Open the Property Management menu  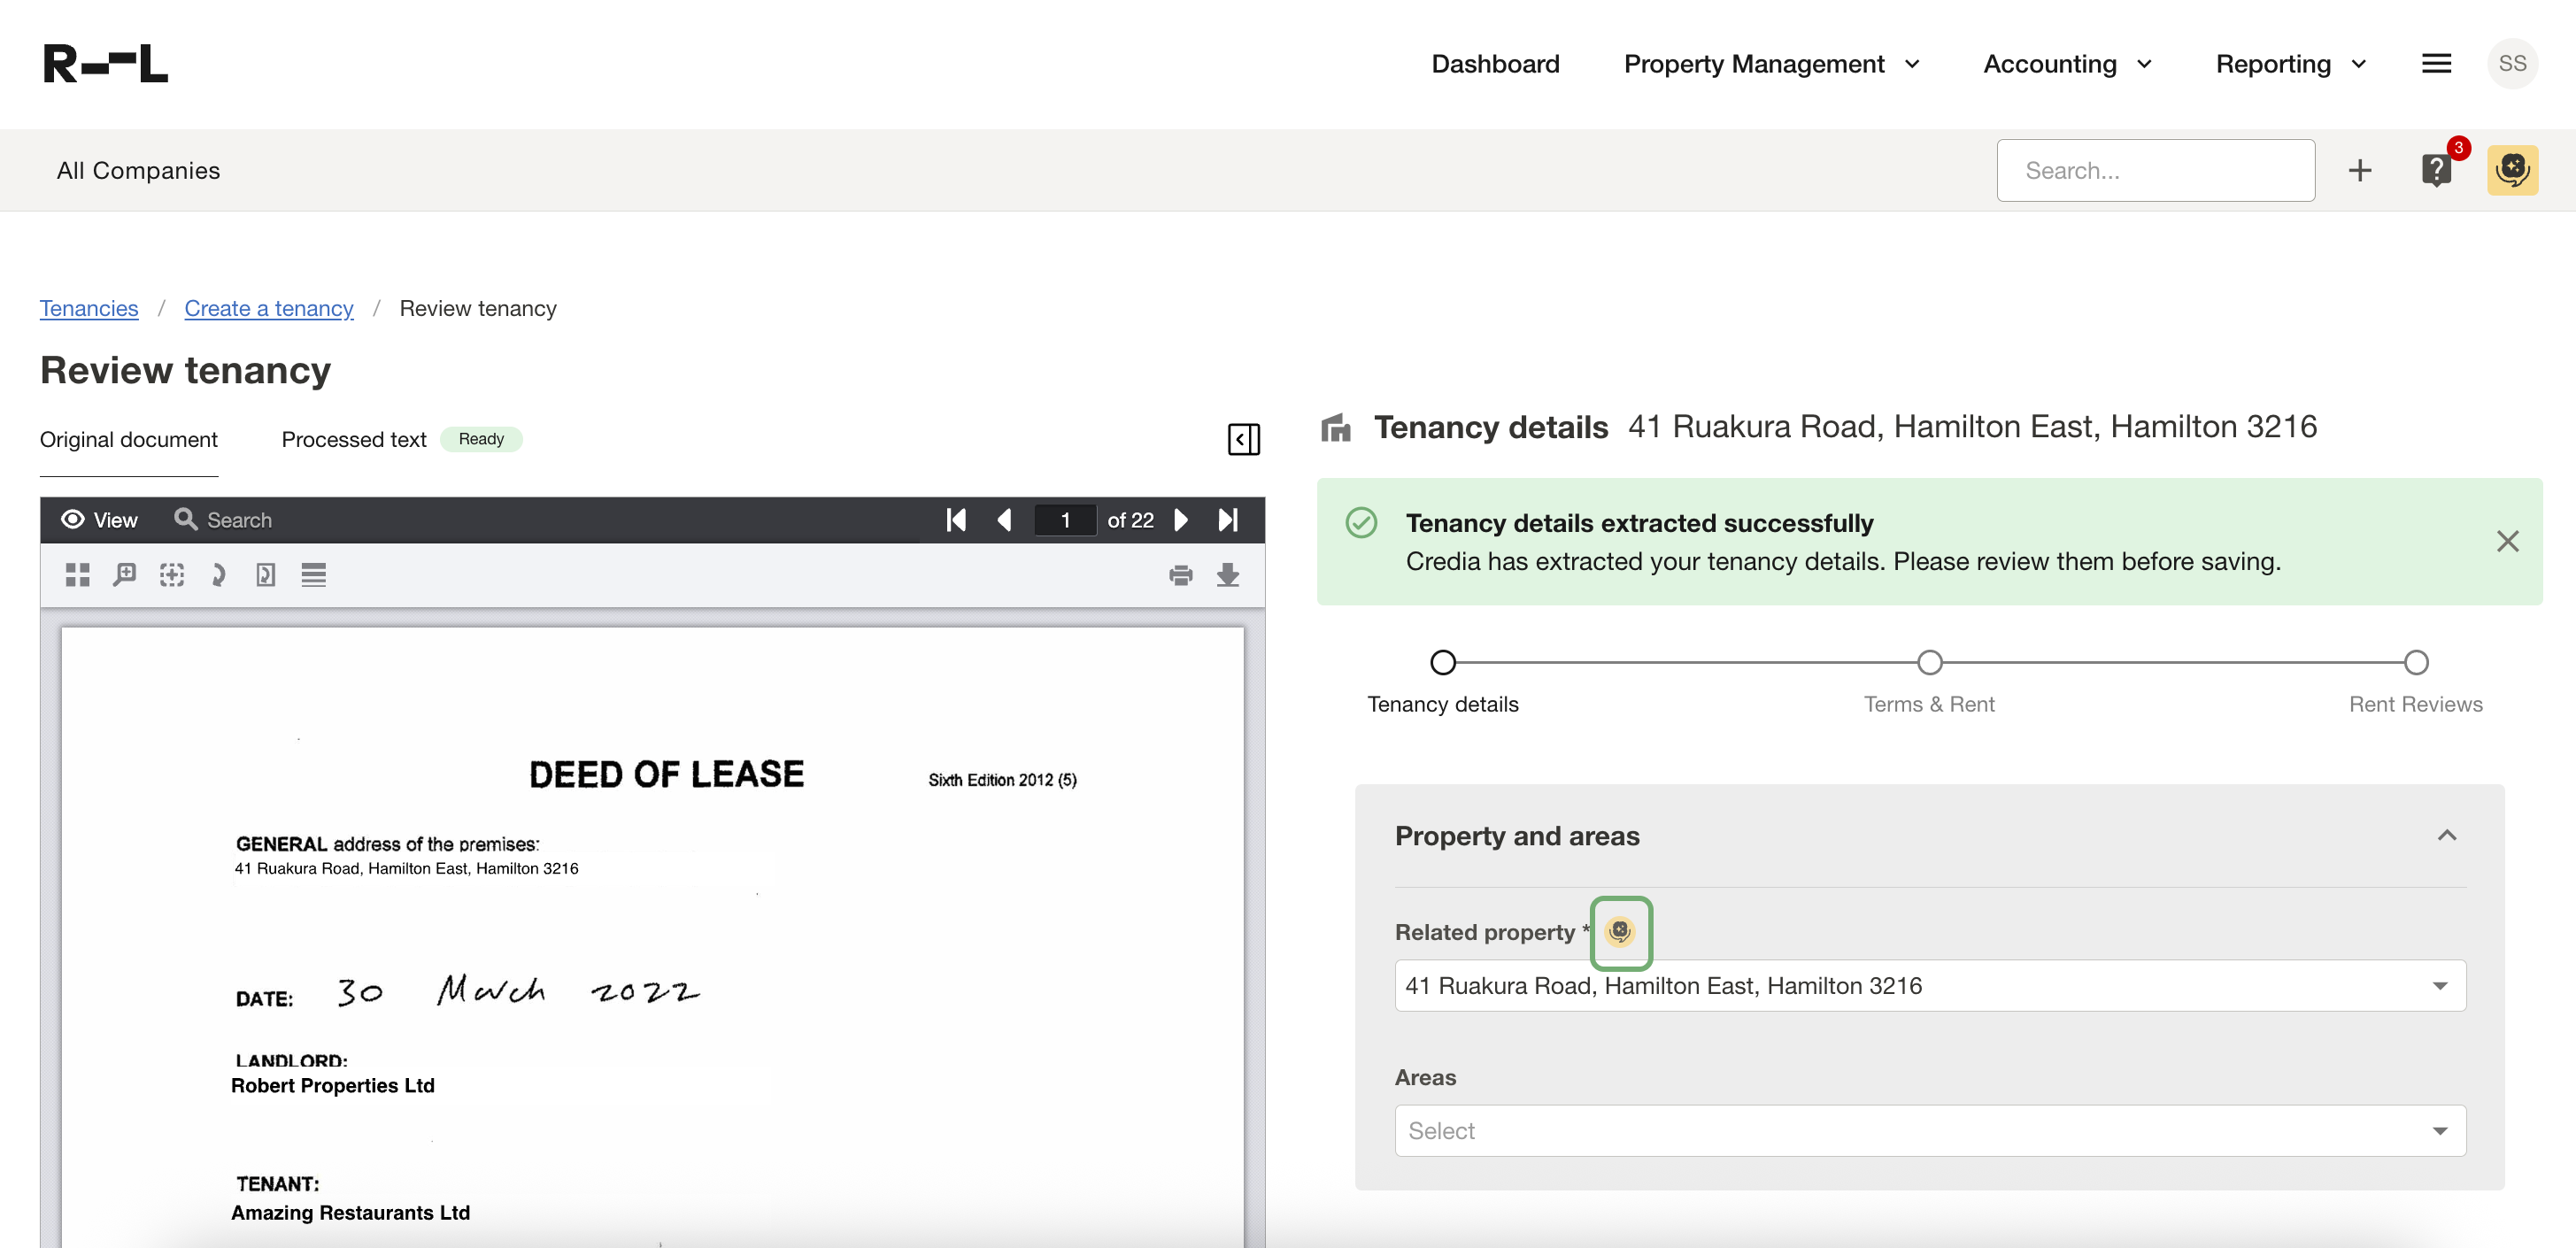[x=1771, y=64]
